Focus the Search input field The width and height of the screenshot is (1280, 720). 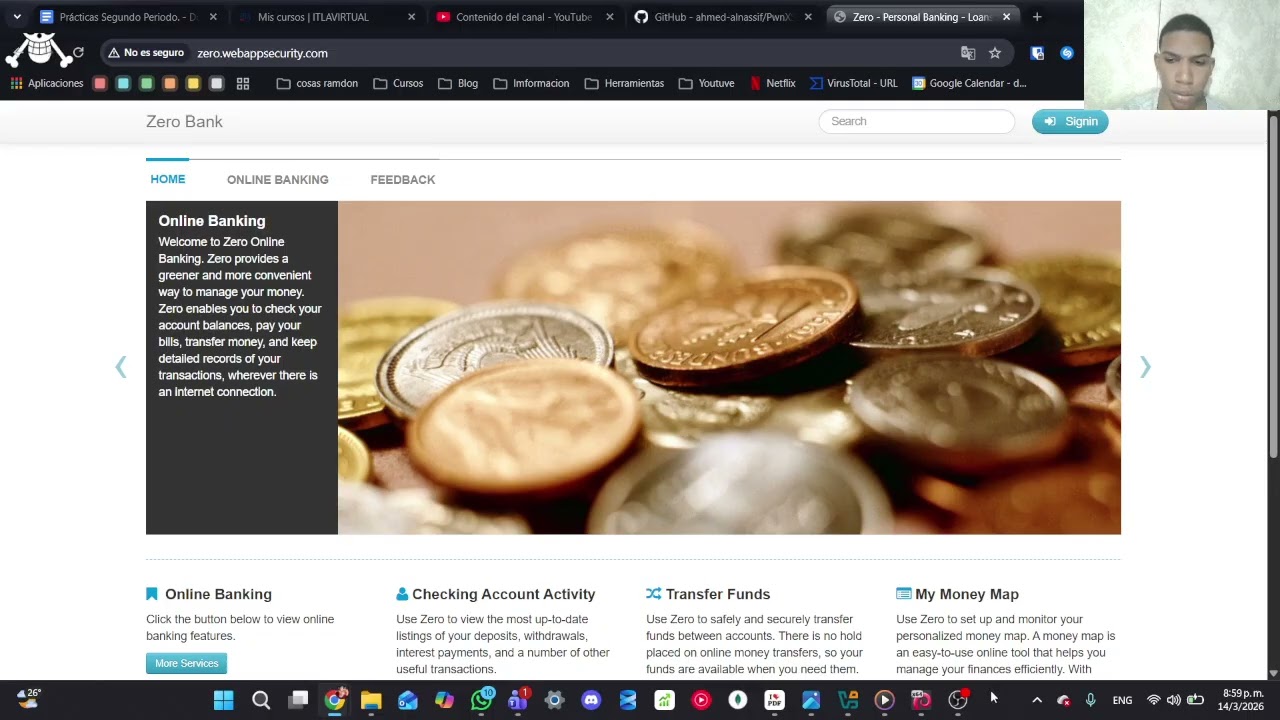917,121
